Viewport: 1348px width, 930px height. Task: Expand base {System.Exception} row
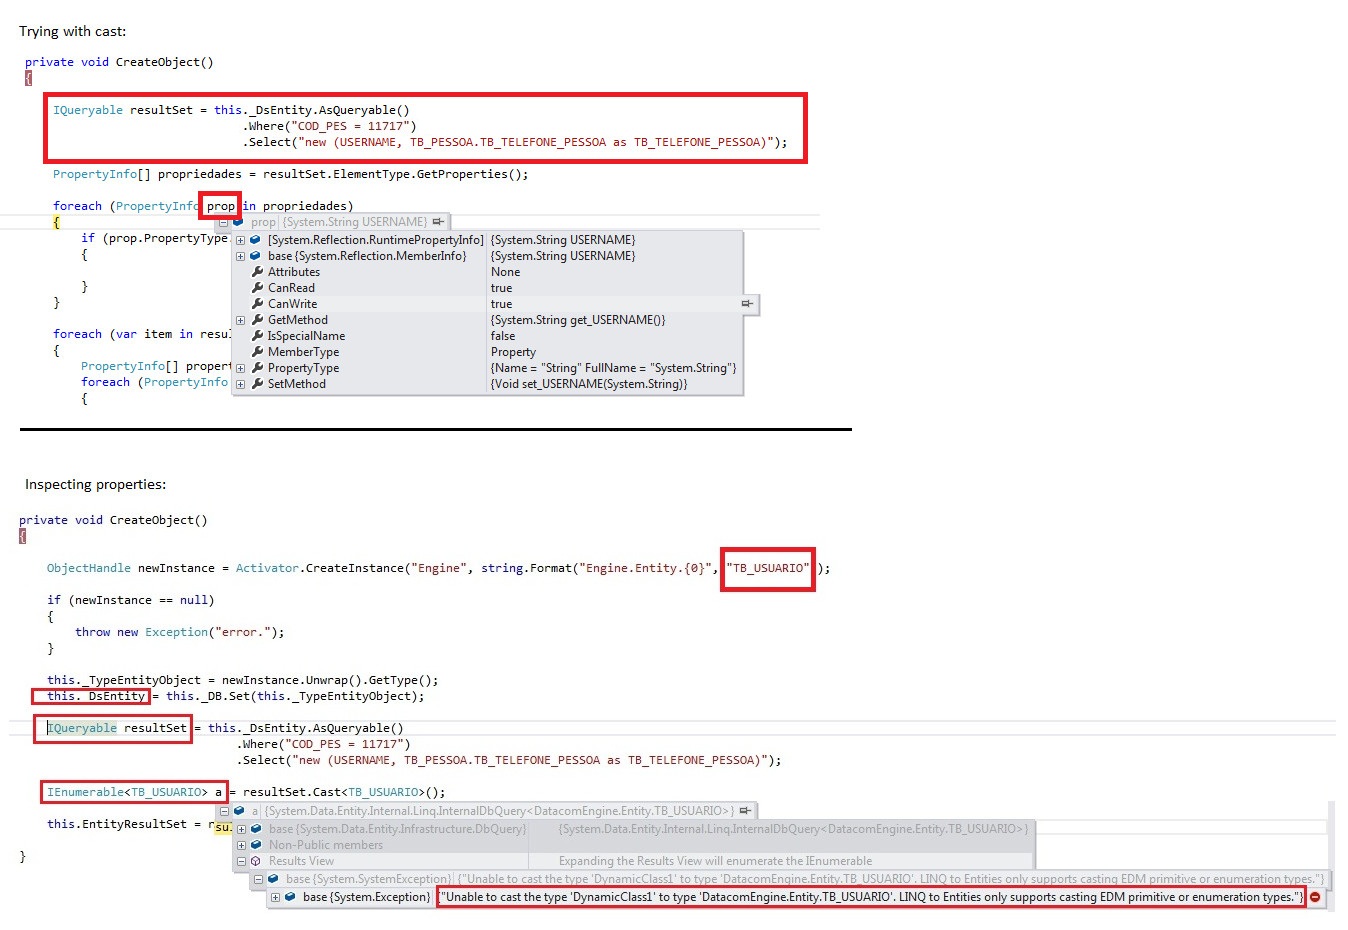[x=275, y=897]
